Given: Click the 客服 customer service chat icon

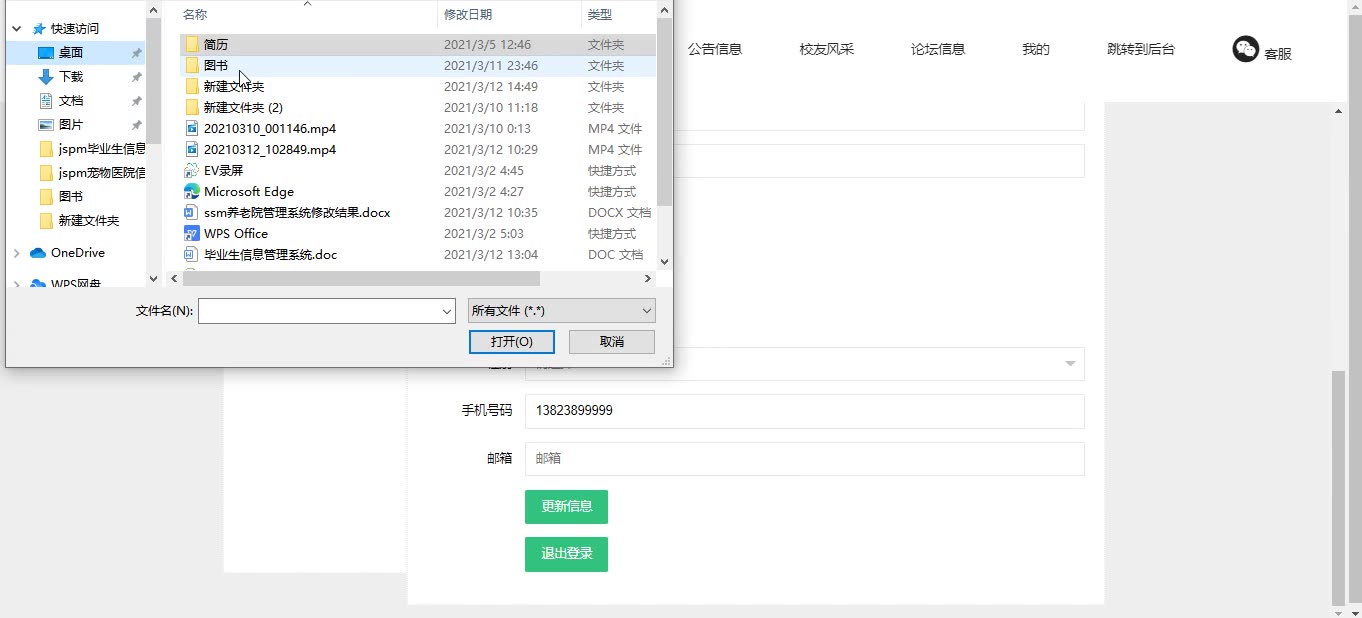Looking at the screenshot, I should (x=1245, y=47).
